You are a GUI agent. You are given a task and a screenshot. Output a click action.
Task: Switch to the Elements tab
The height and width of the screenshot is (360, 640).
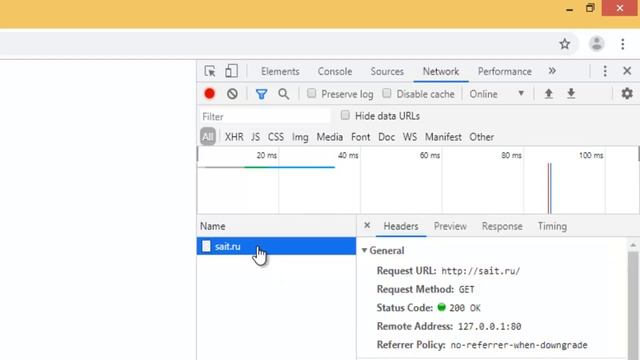pos(280,71)
